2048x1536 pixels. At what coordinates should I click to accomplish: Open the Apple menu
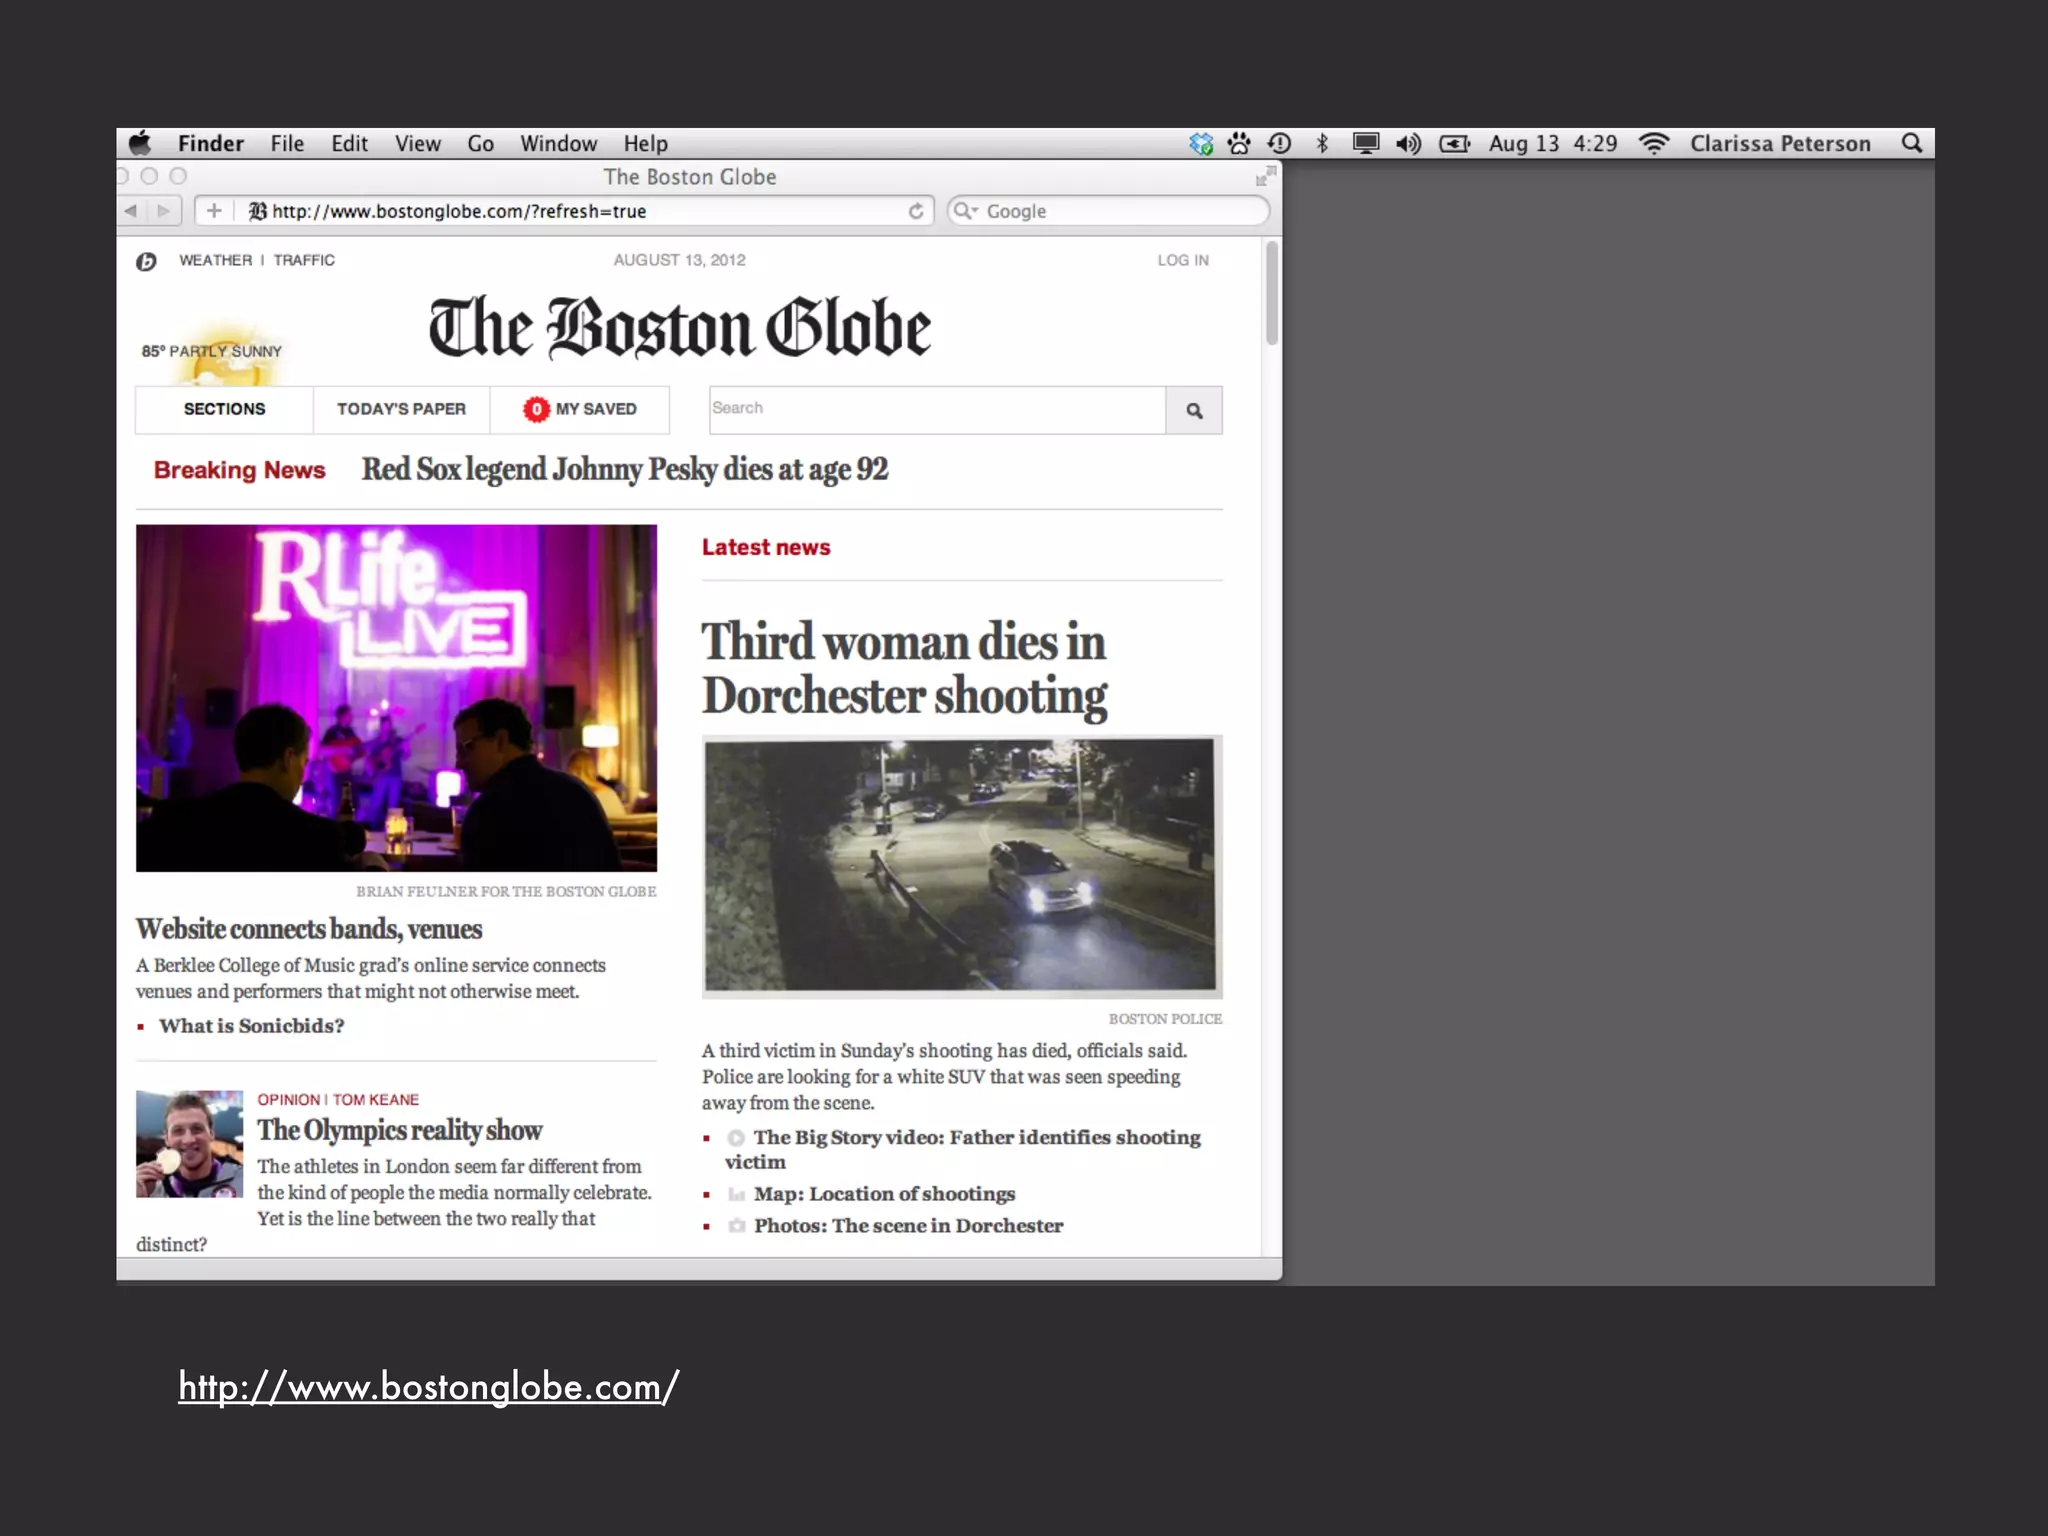pos(141,143)
